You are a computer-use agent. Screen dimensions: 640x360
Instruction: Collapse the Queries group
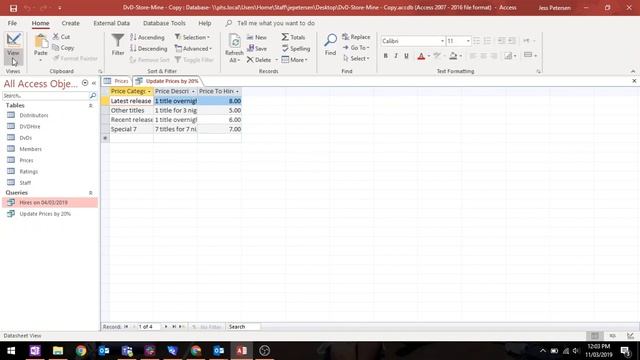[91, 193]
